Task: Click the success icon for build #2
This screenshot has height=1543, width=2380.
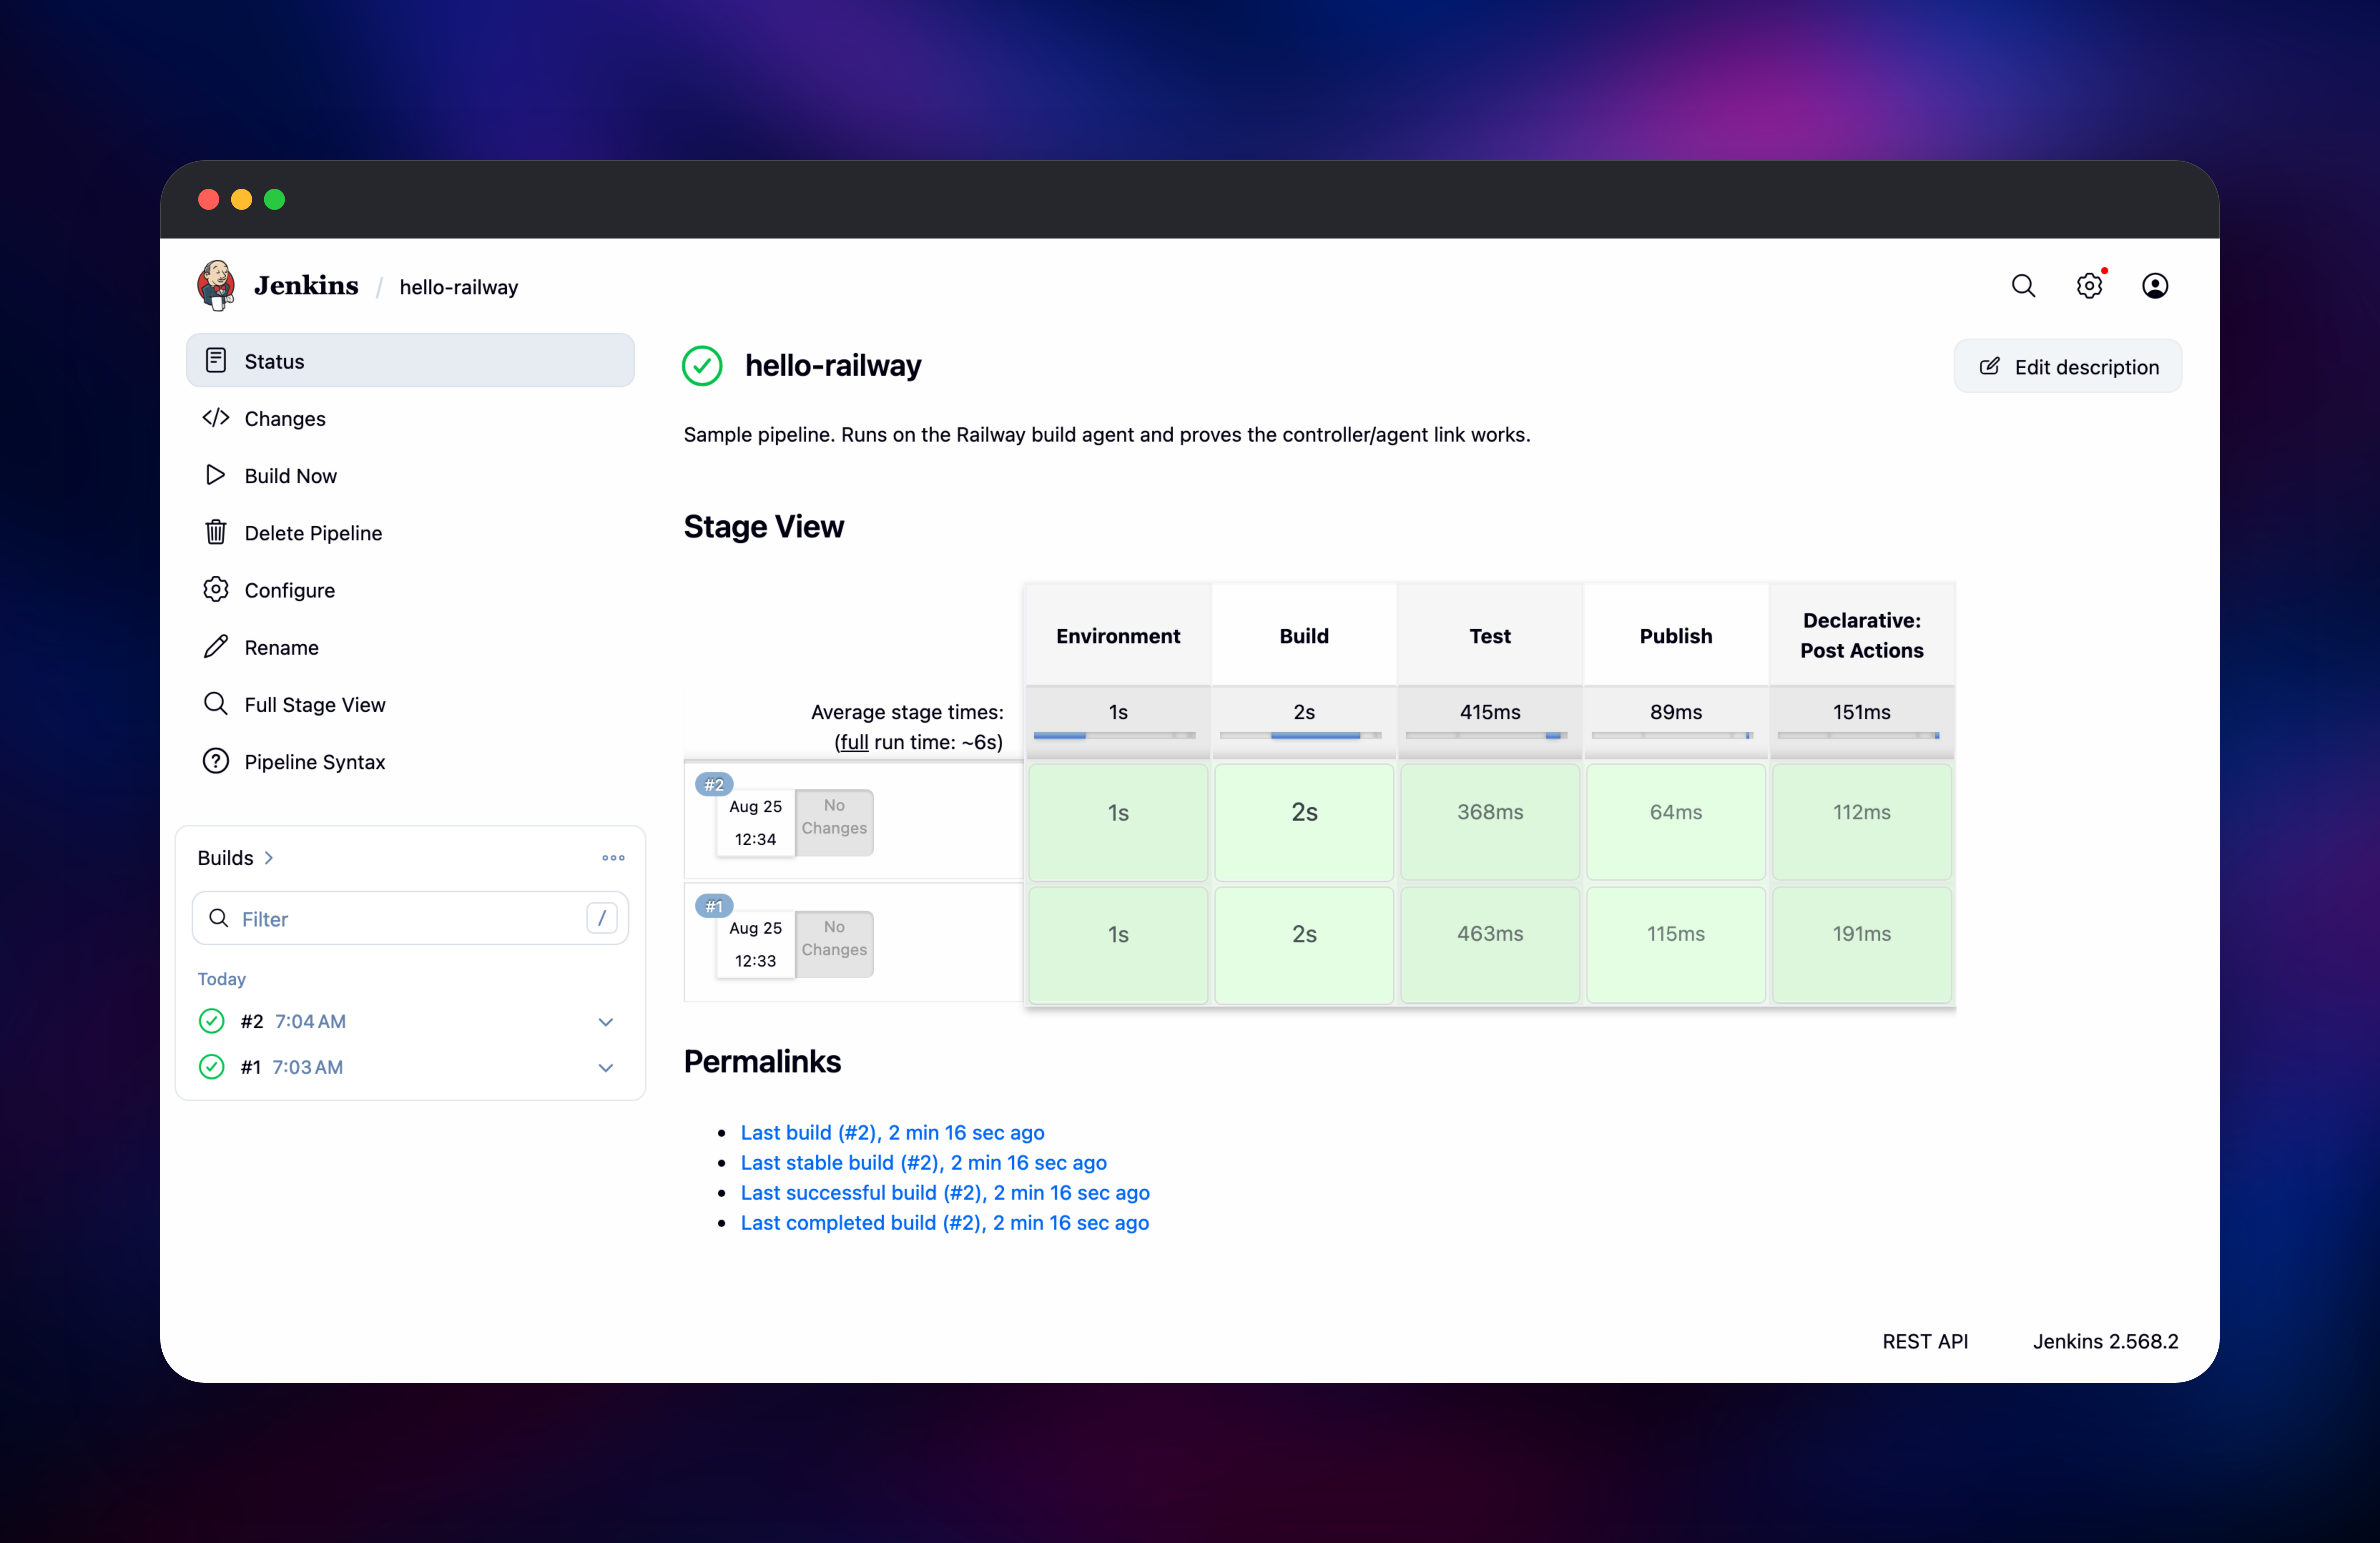Action: (211, 1021)
